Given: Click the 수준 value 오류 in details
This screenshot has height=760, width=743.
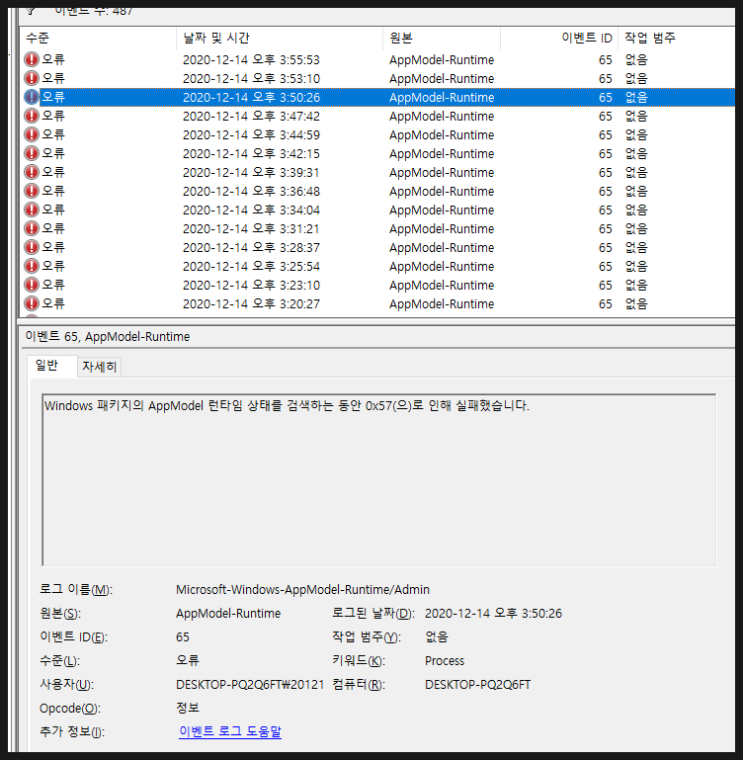Looking at the screenshot, I should pyautogui.click(x=188, y=660).
